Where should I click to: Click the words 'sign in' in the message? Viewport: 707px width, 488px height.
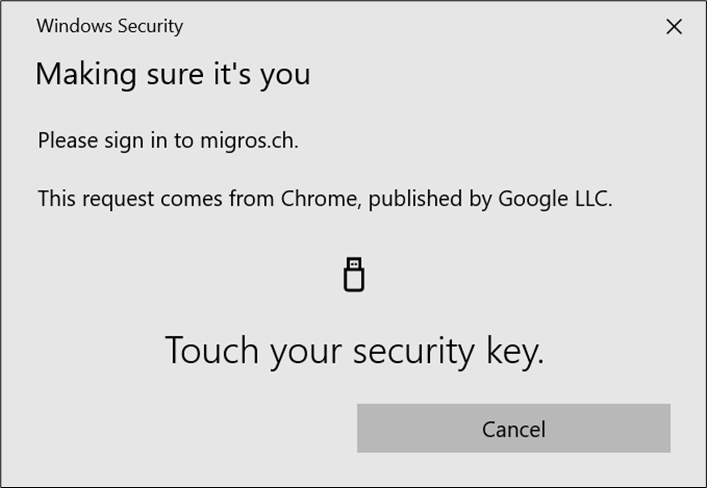point(136,141)
